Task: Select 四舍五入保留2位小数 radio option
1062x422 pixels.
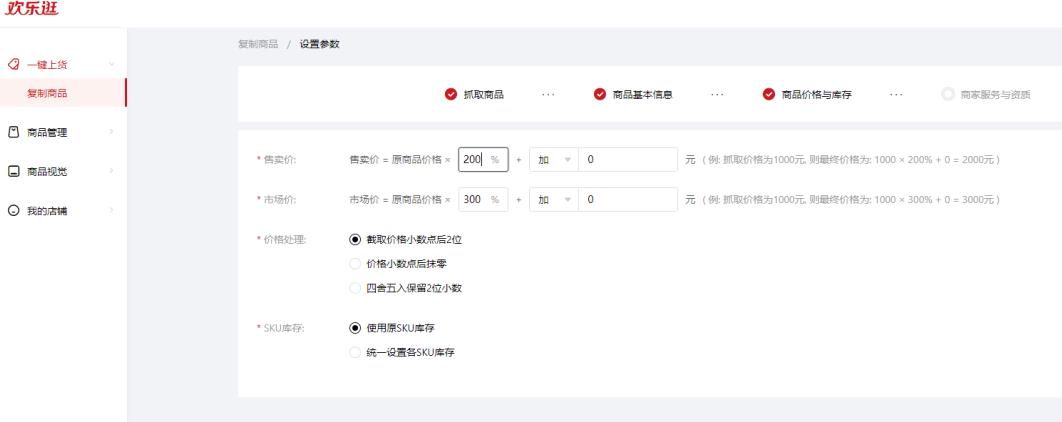Action: [355, 288]
